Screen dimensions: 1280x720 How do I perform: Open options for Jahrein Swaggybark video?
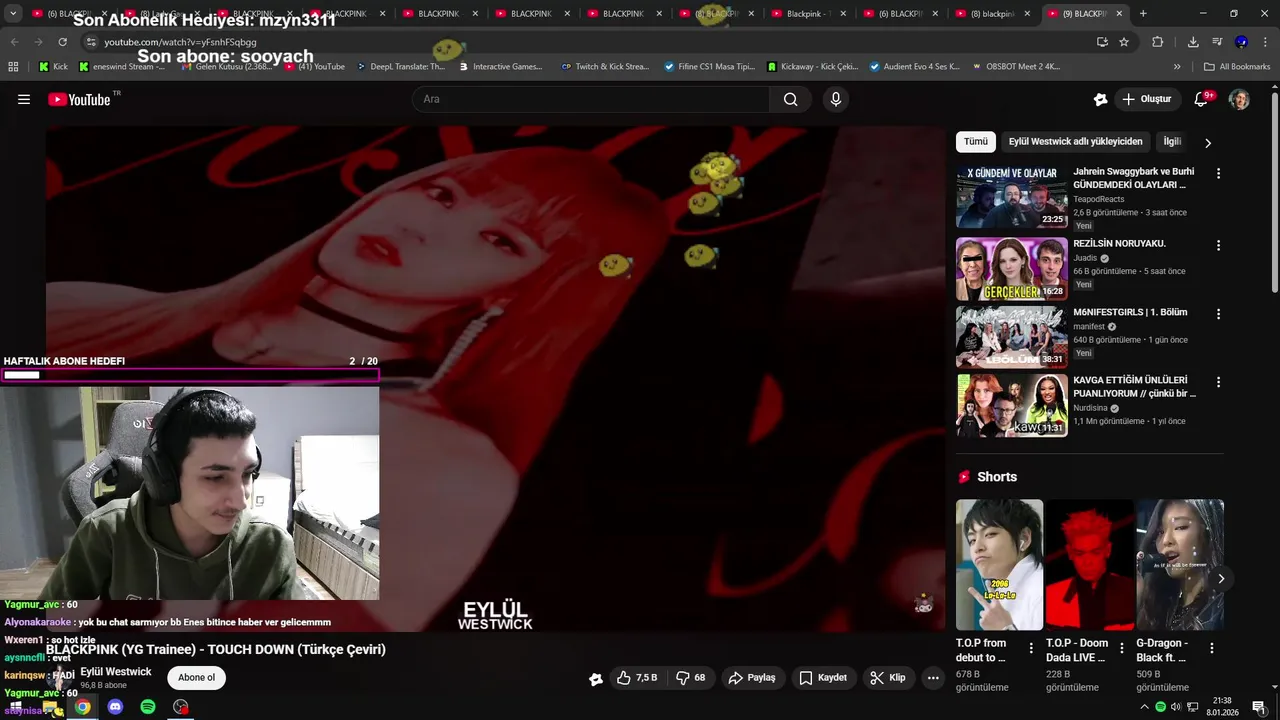pos(1218,174)
